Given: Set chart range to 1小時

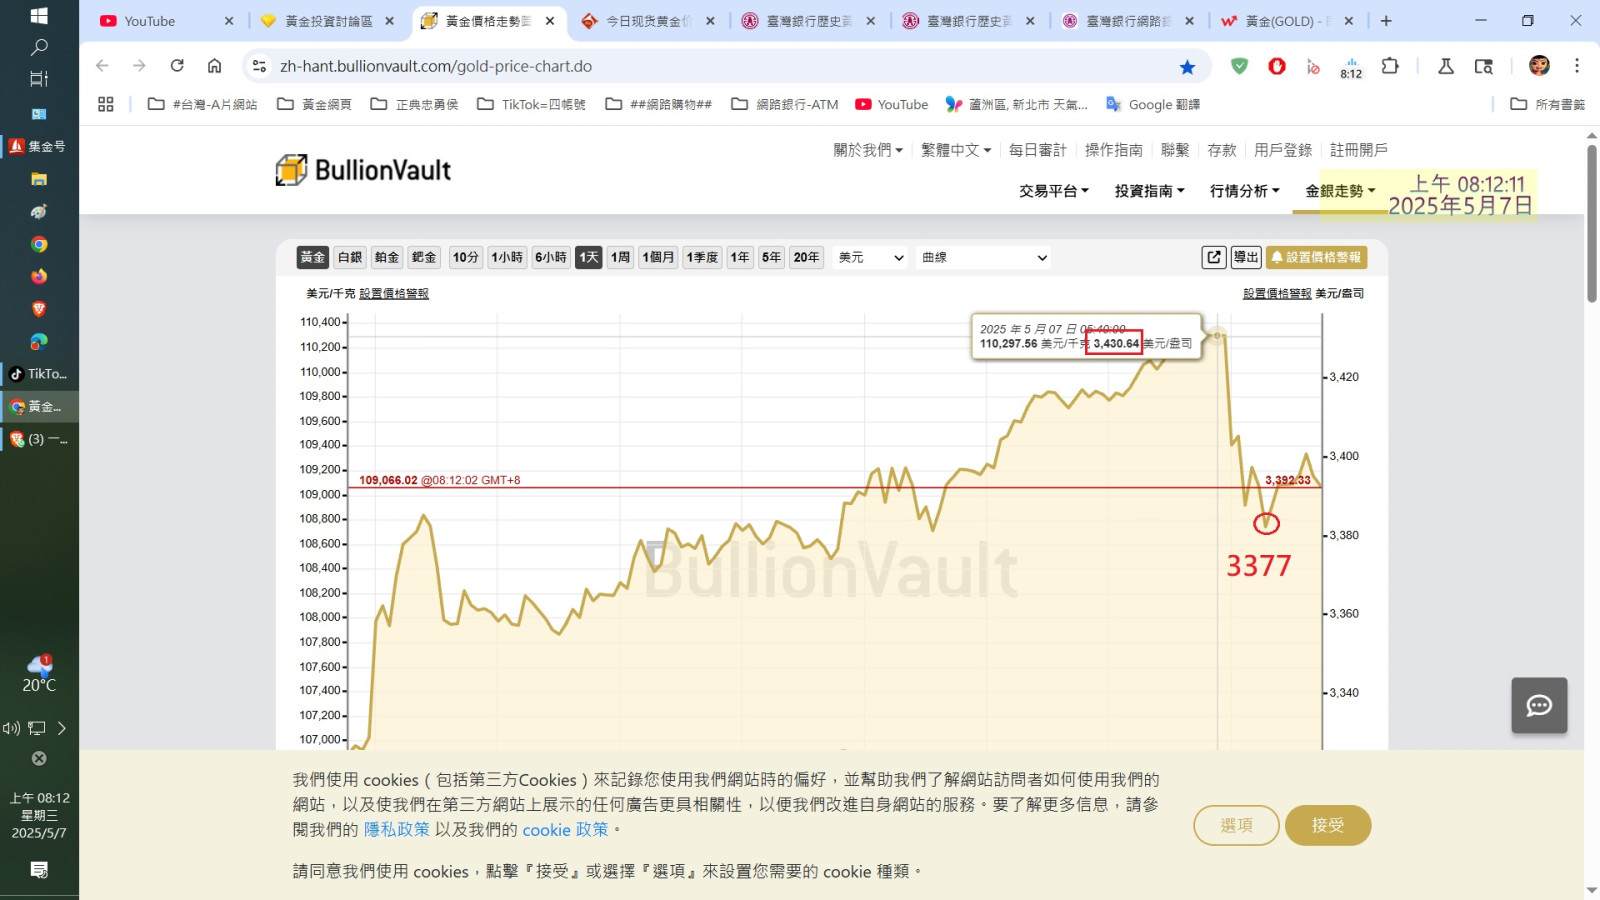Looking at the screenshot, I should pos(507,257).
